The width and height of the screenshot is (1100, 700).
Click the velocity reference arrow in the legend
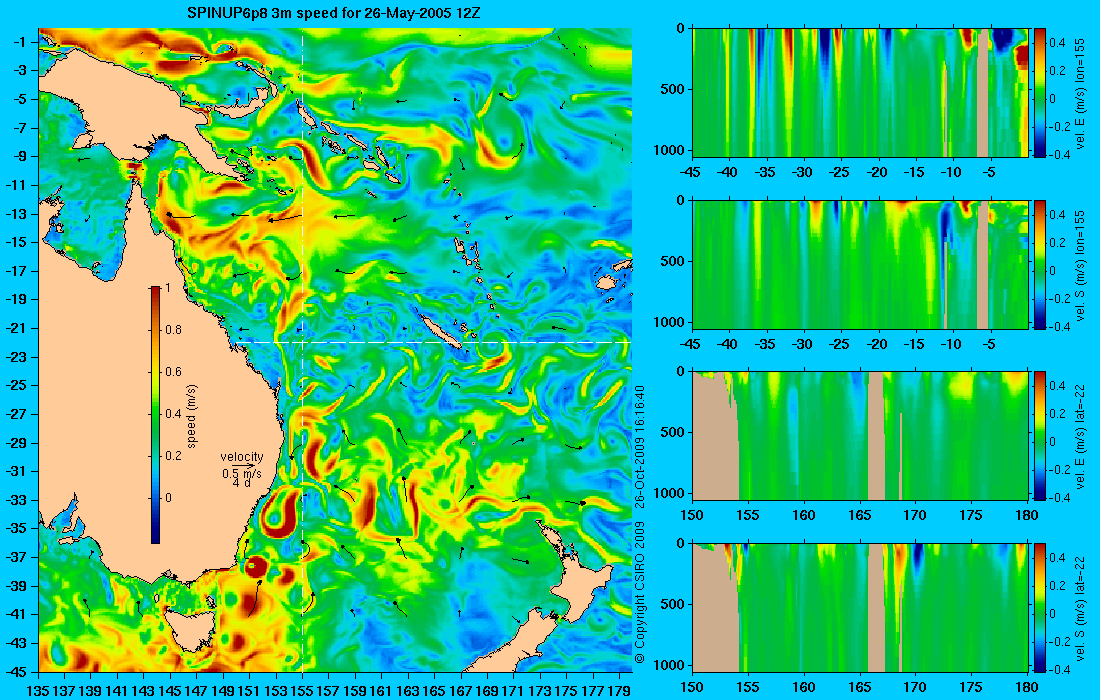[243, 465]
